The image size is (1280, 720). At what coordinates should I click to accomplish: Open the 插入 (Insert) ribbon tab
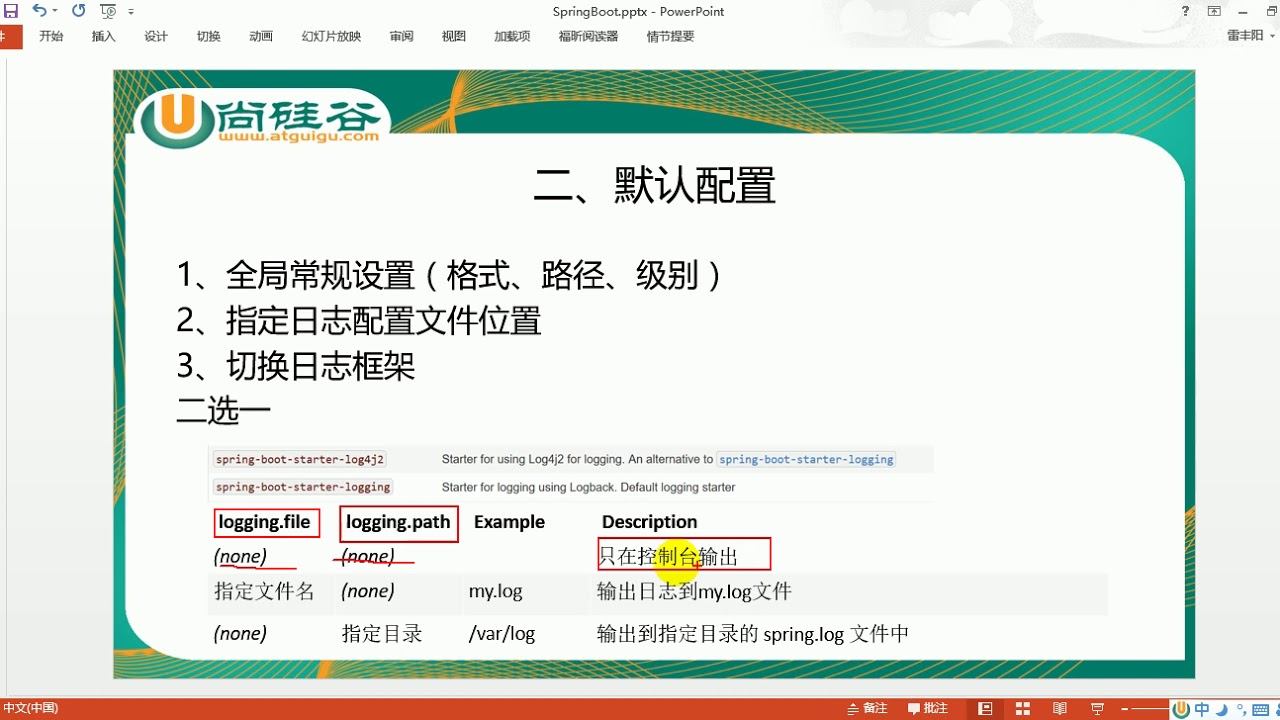104,36
